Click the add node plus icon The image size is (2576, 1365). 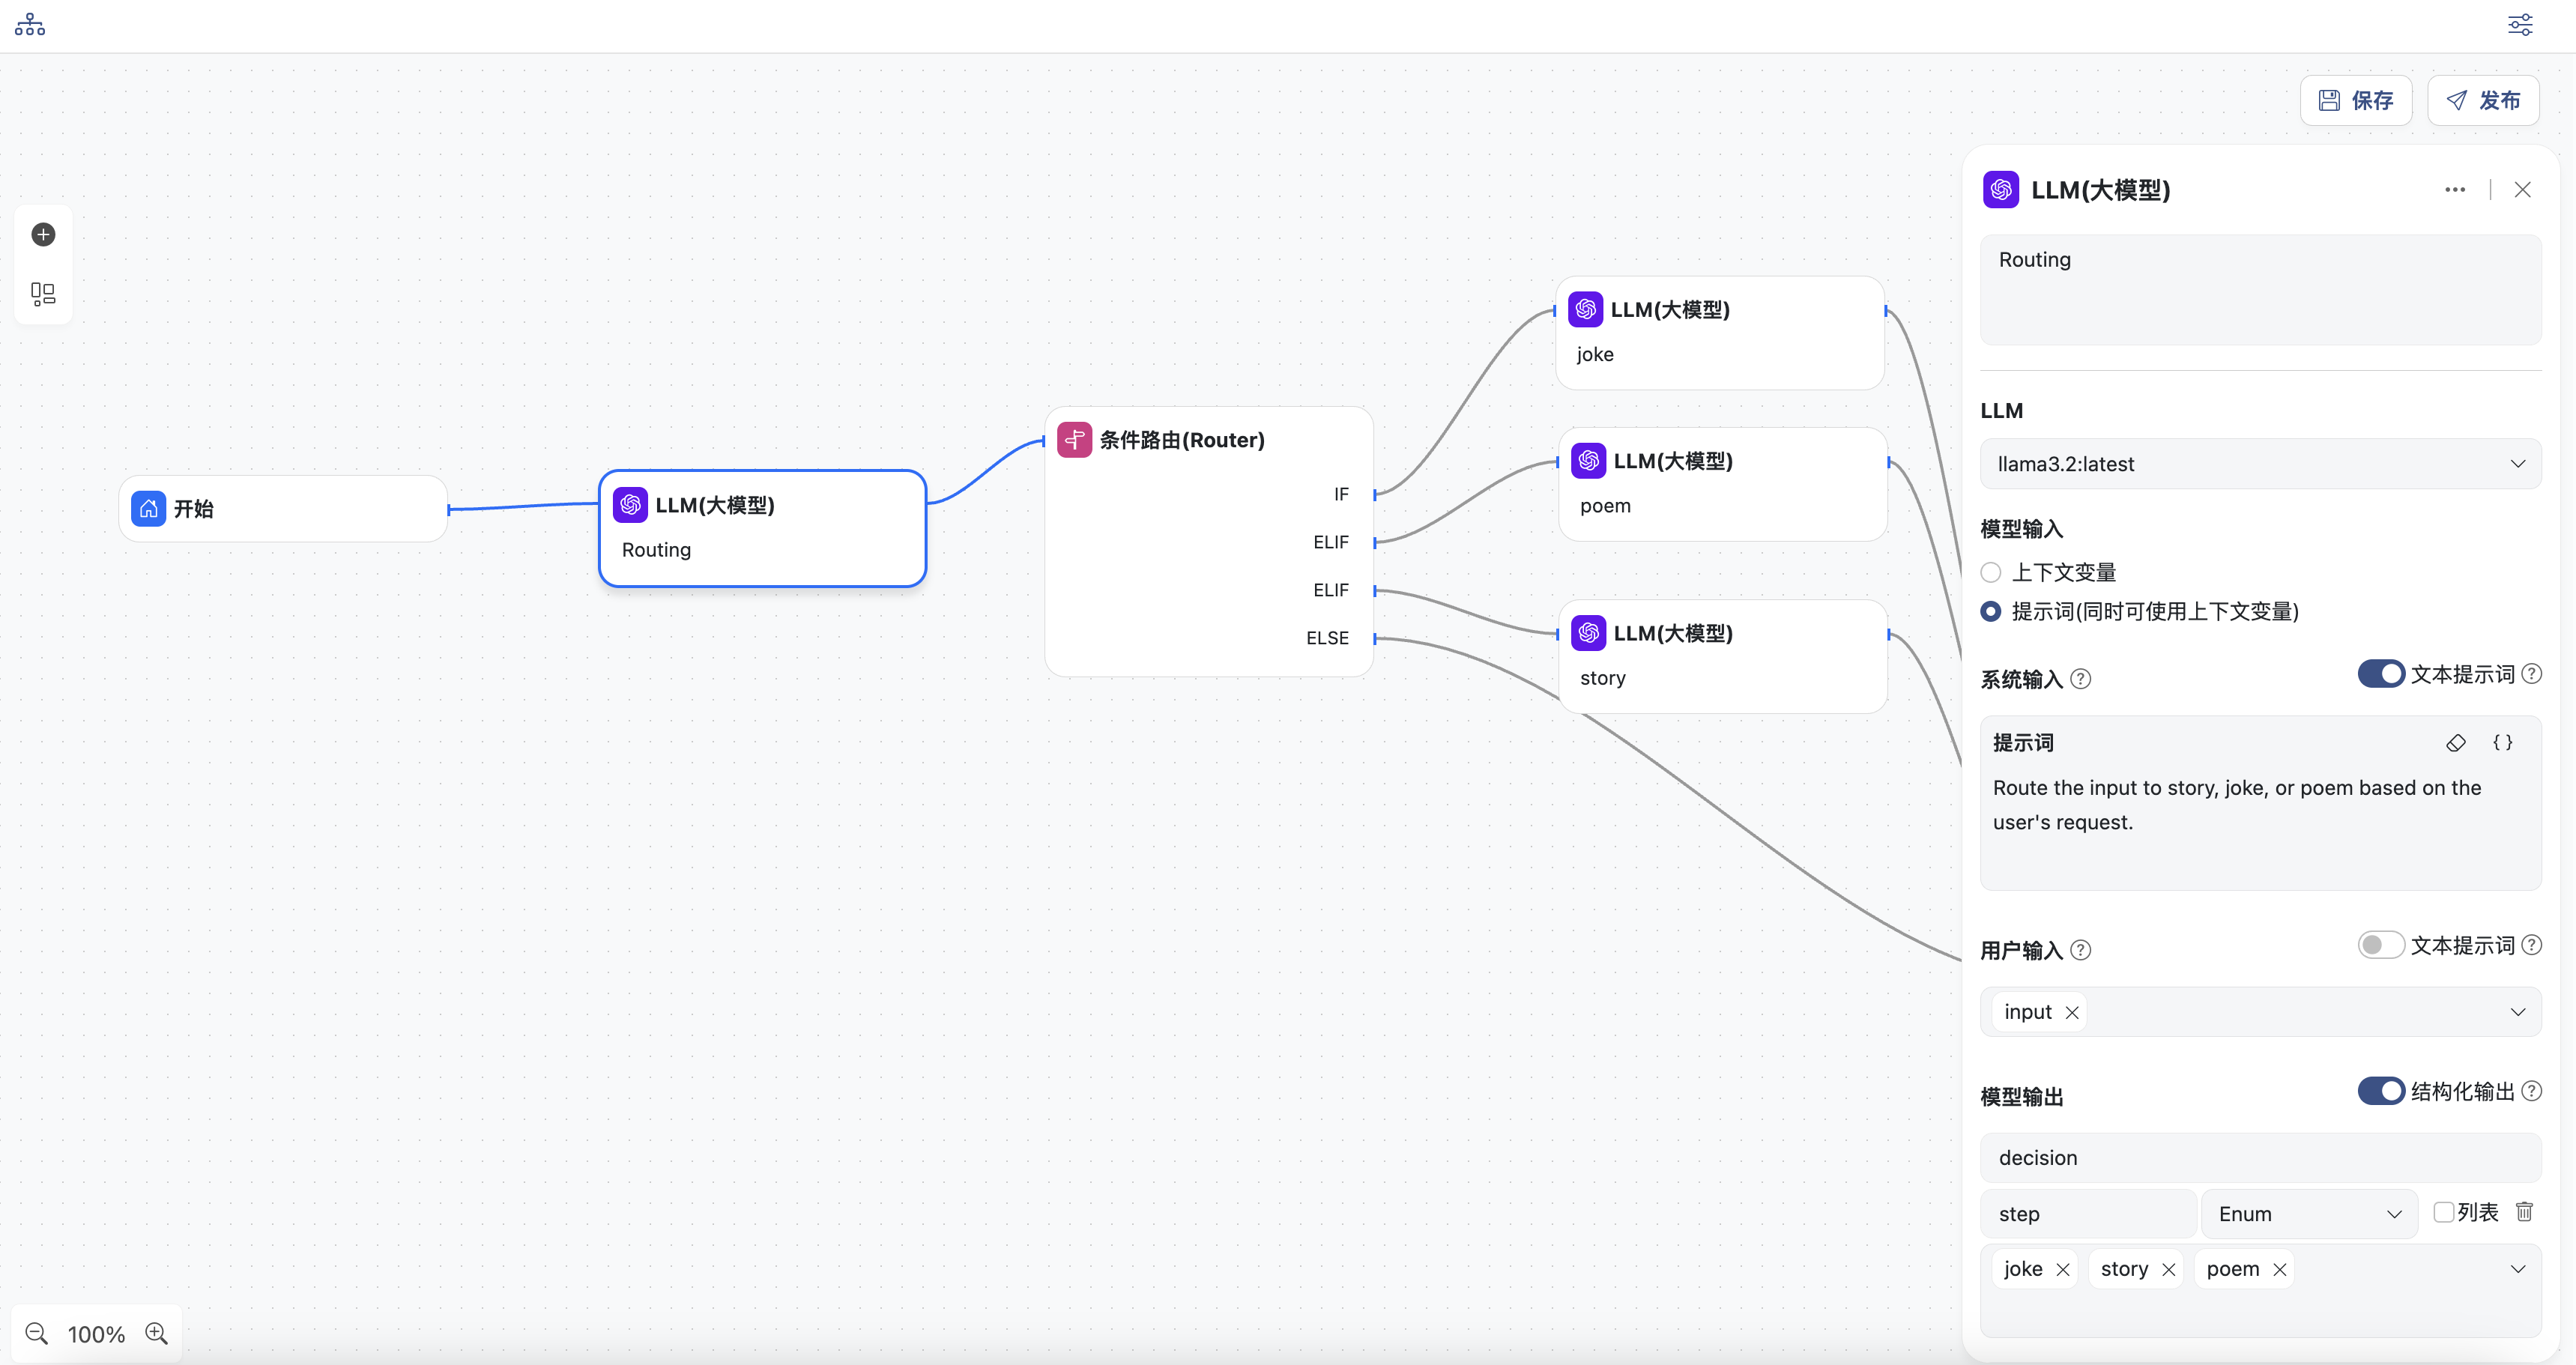coord(43,234)
